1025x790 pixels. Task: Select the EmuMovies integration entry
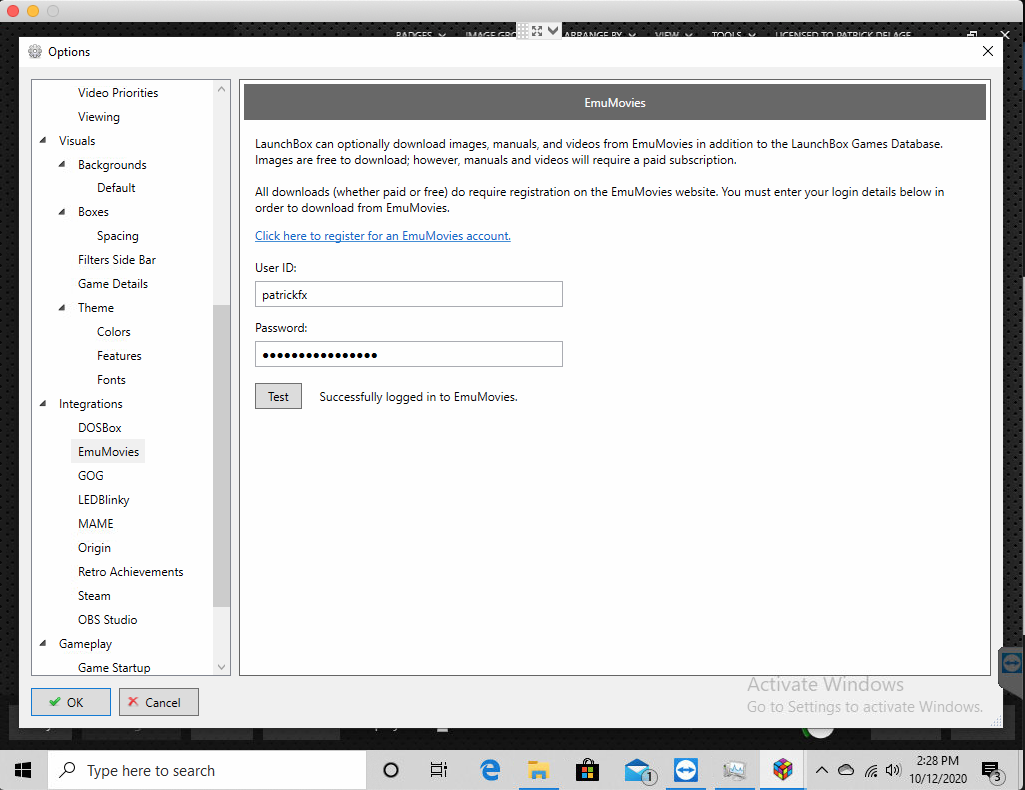tap(108, 452)
